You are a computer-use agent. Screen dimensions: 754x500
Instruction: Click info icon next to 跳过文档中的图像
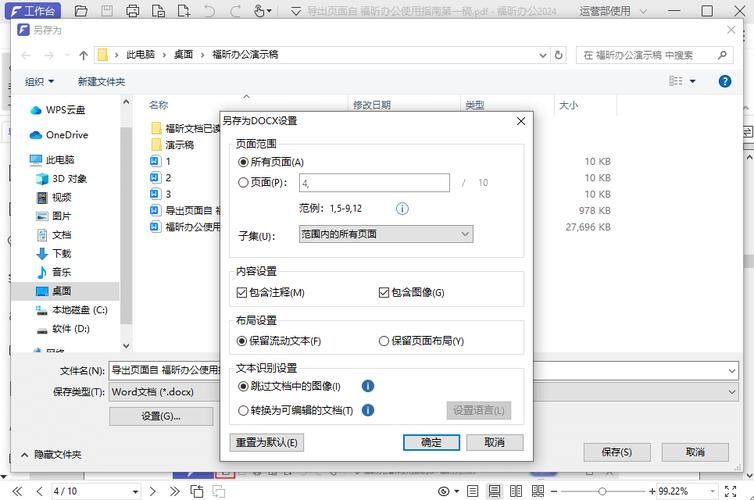pyautogui.click(x=368, y=386)
